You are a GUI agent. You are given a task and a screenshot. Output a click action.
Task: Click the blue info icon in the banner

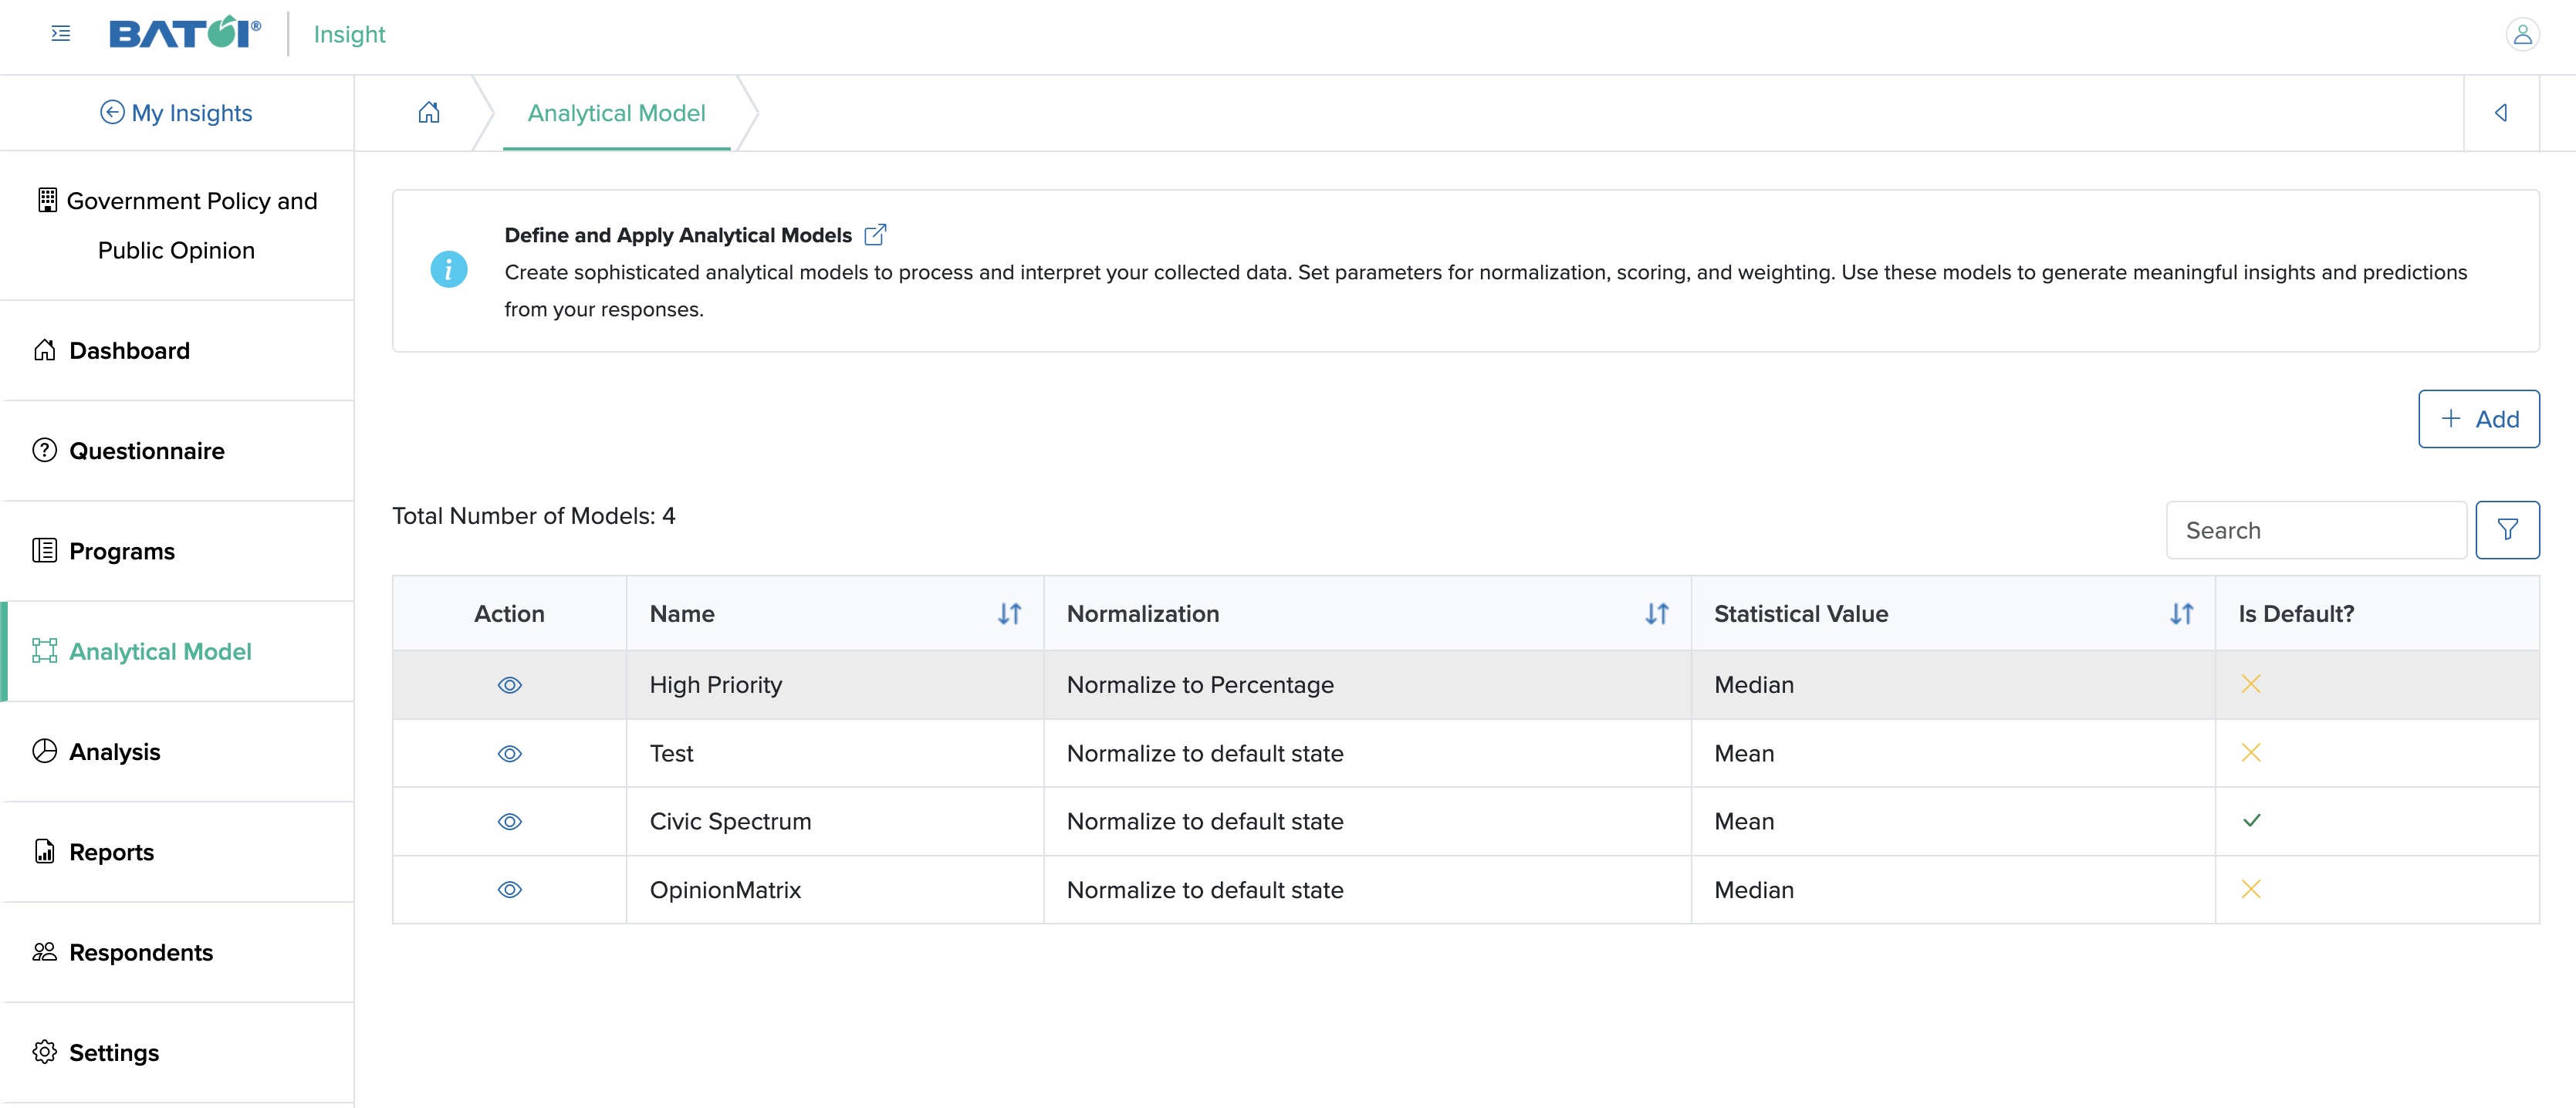[448, 269]
